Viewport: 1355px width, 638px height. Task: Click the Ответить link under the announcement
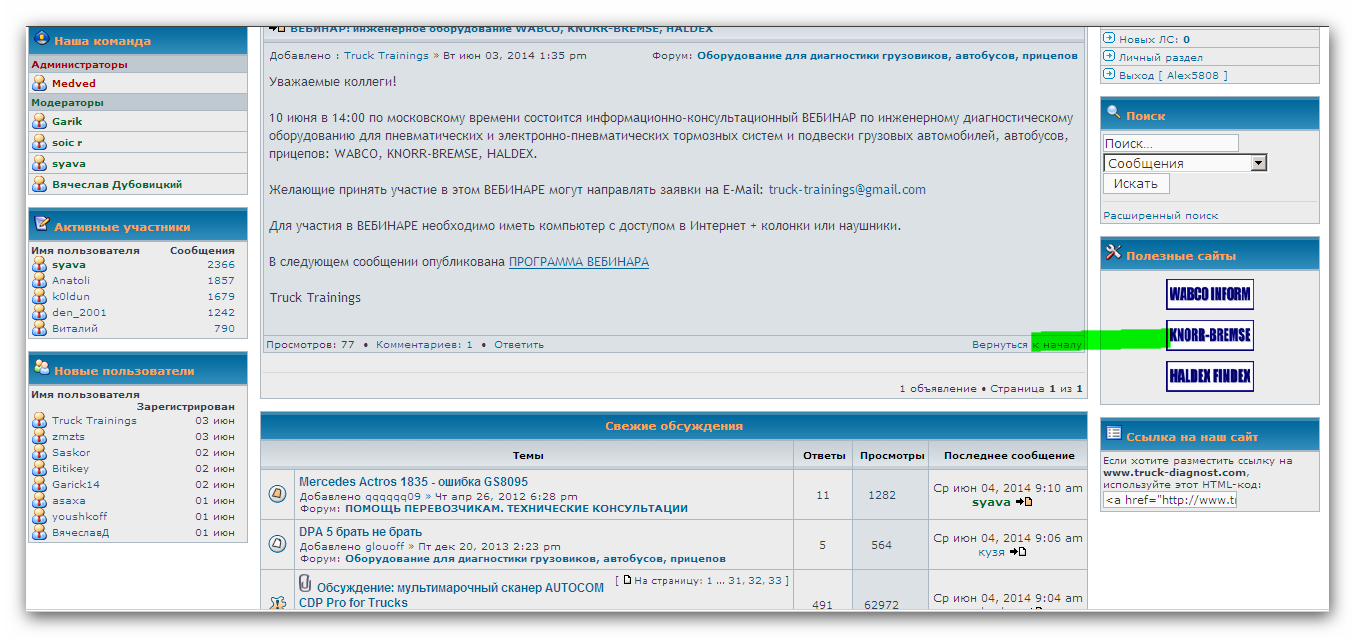pyautogui.click(x=519, y=345)
